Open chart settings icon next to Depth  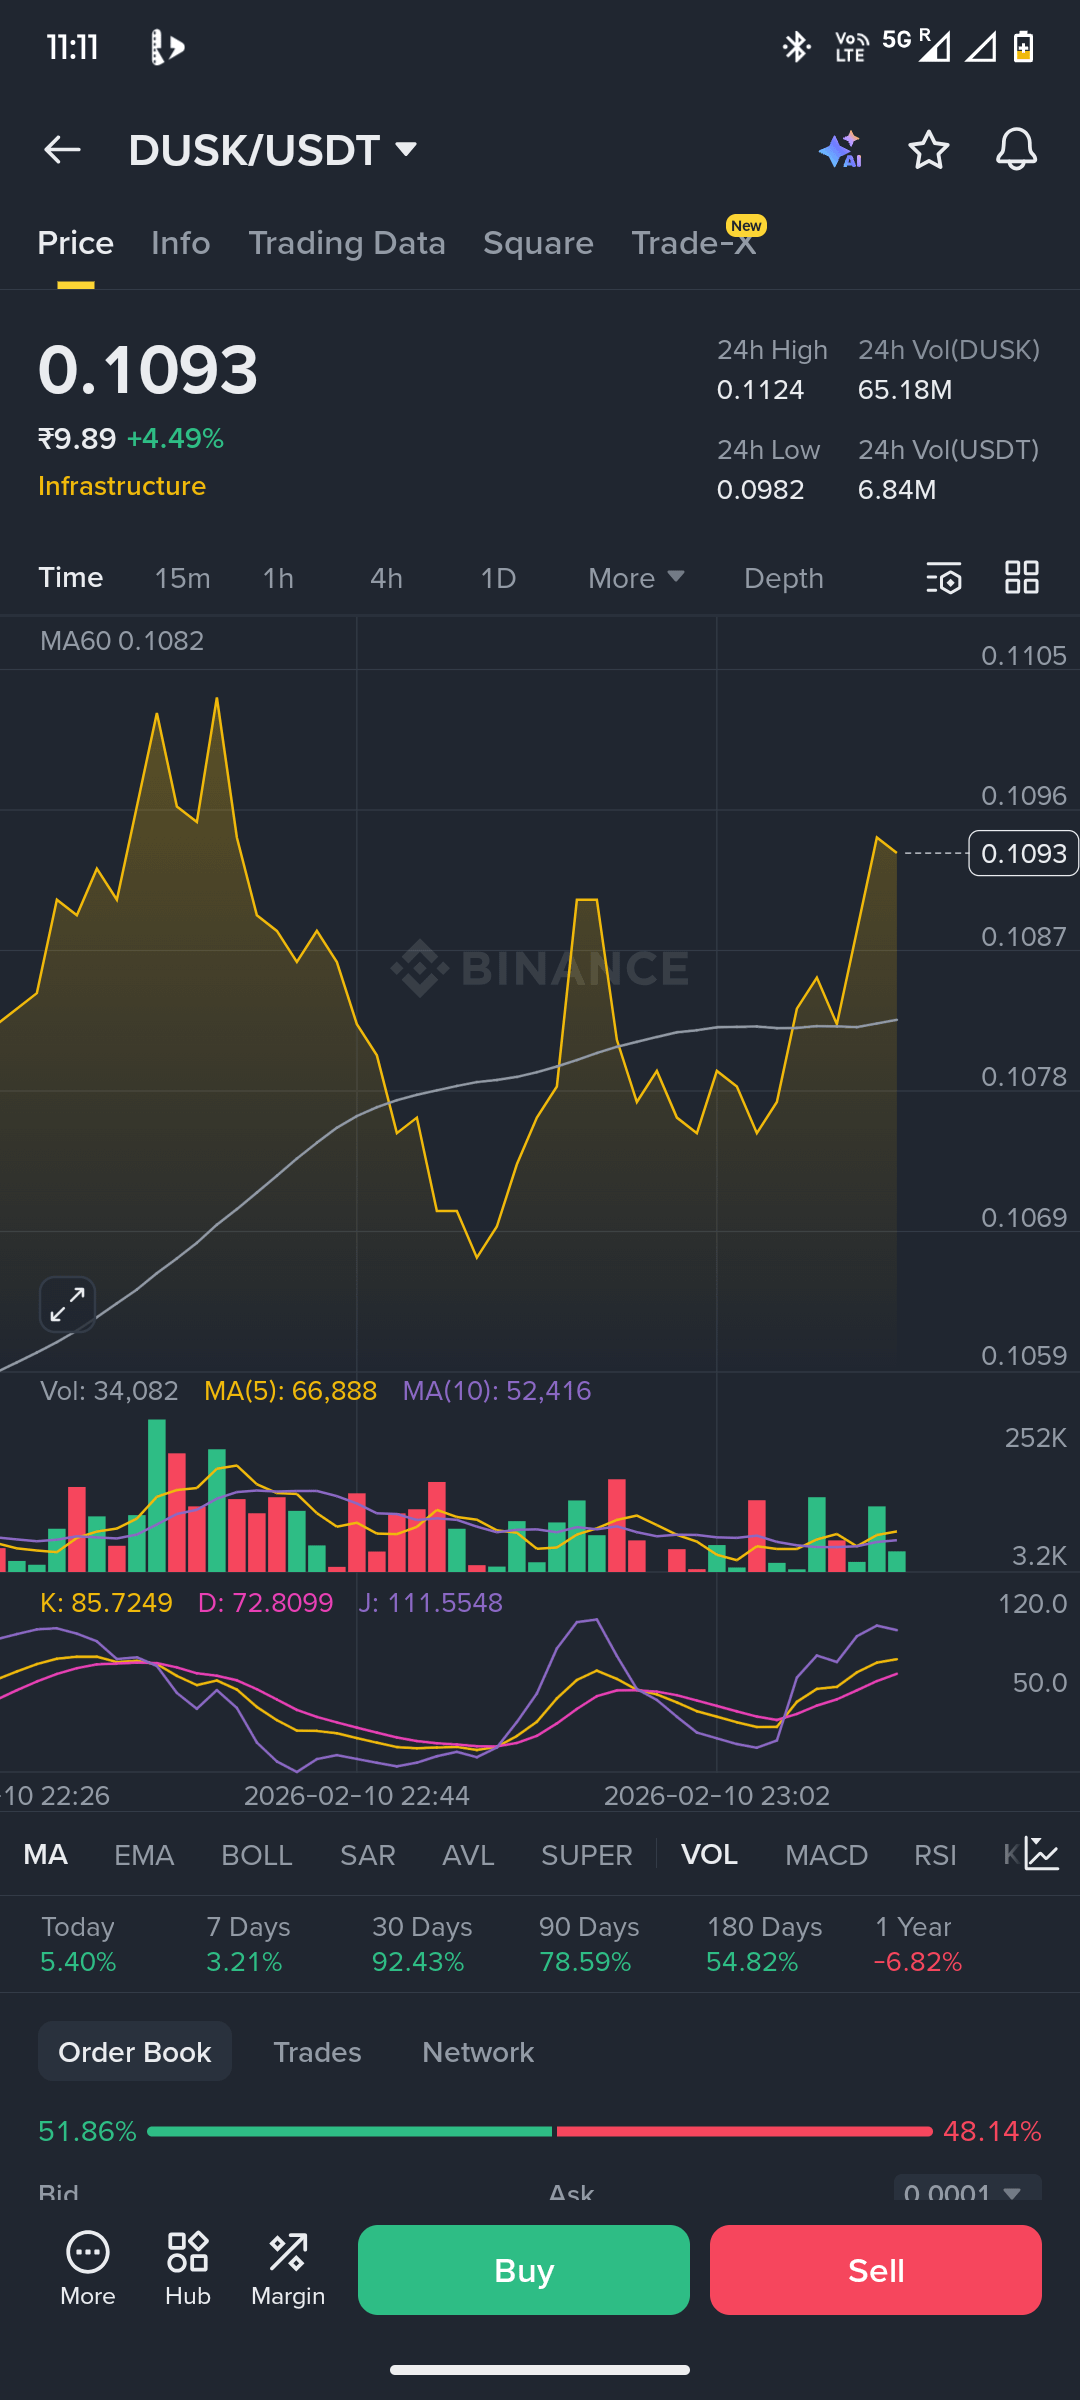tap(944, 578)
